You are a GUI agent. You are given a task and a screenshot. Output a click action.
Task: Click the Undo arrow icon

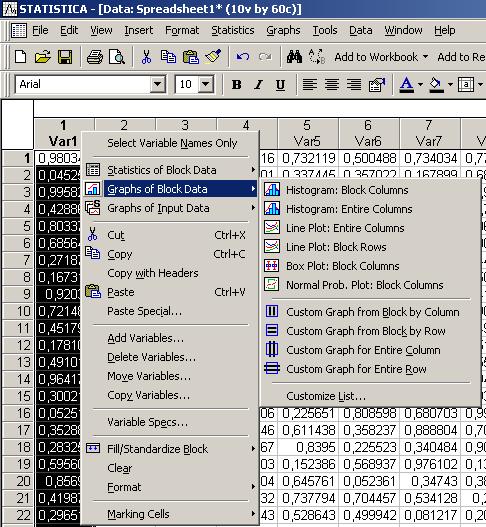coord(243,57)
